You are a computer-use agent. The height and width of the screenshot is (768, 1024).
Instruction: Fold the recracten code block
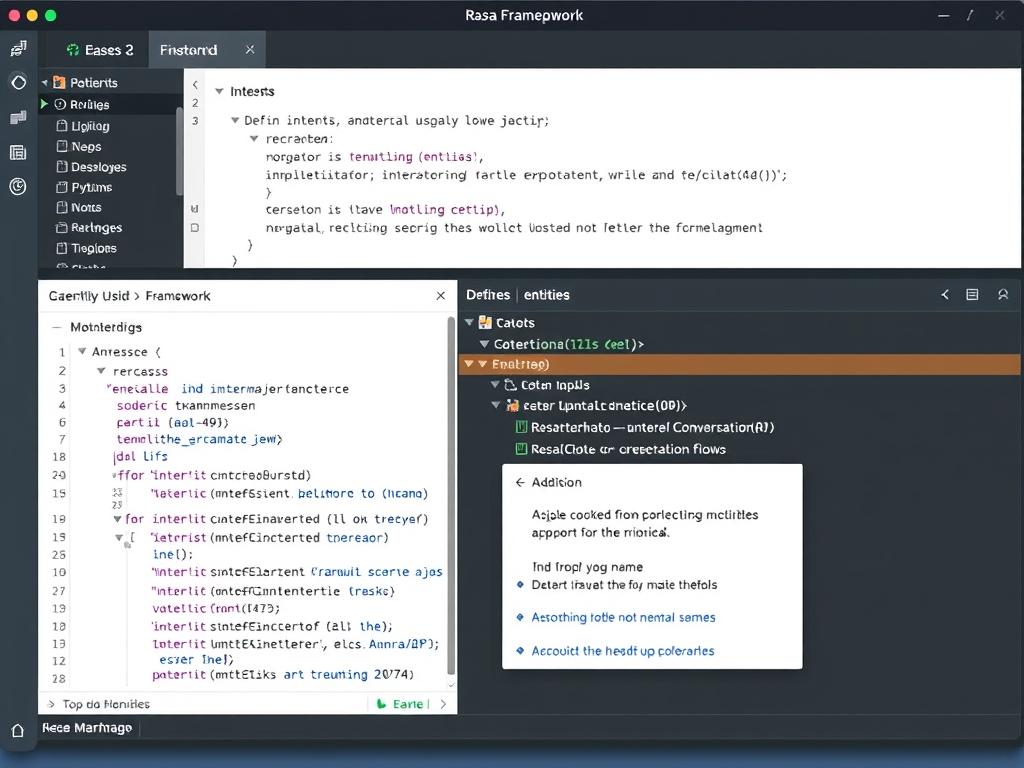pos(254,138)
